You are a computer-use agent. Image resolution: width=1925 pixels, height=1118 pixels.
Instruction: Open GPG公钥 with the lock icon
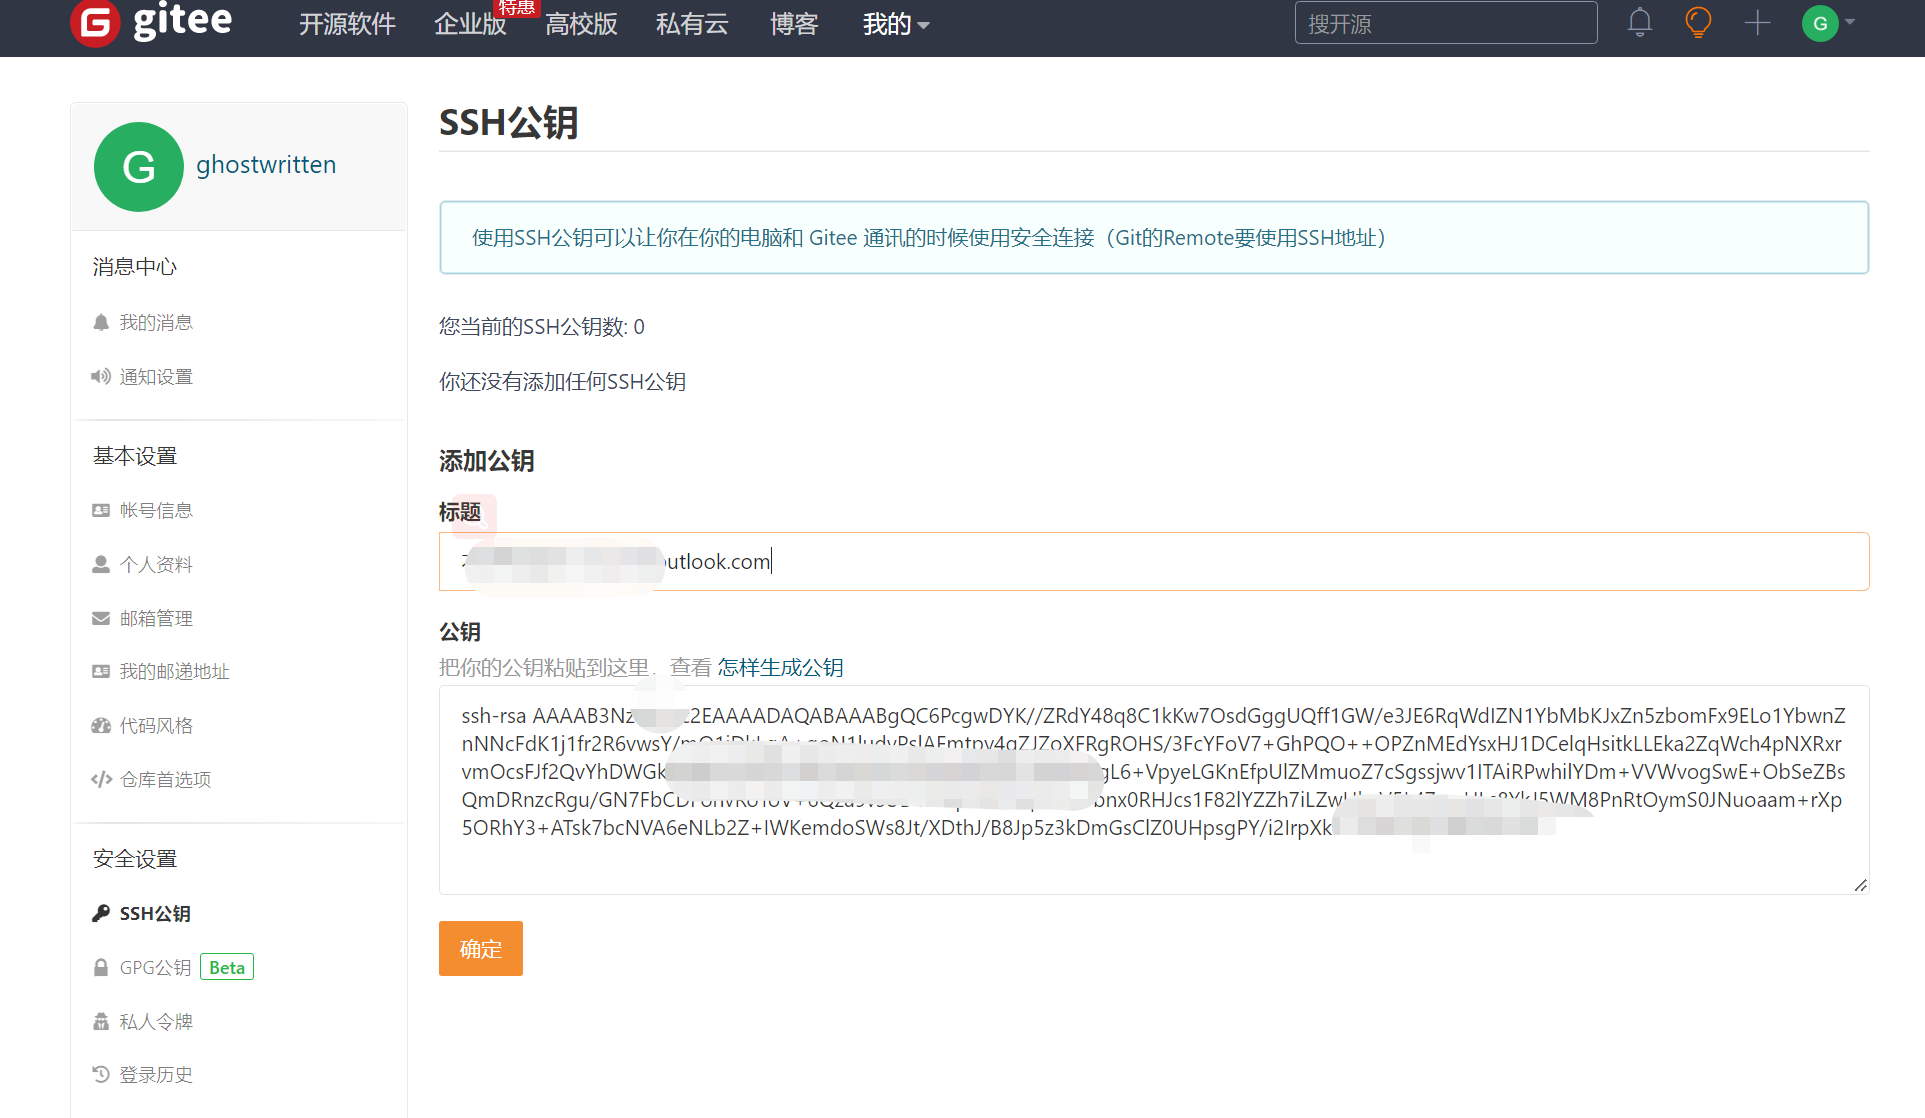point(155,967)
